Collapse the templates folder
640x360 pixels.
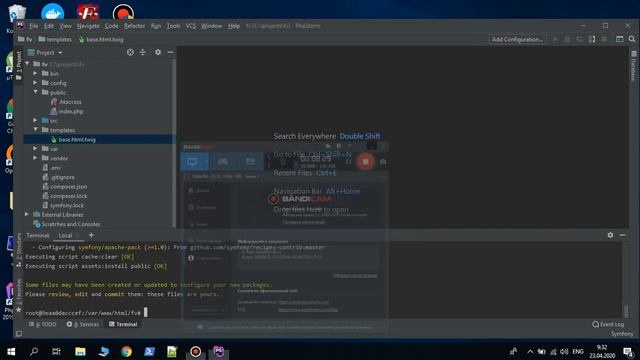coord(35,130)
